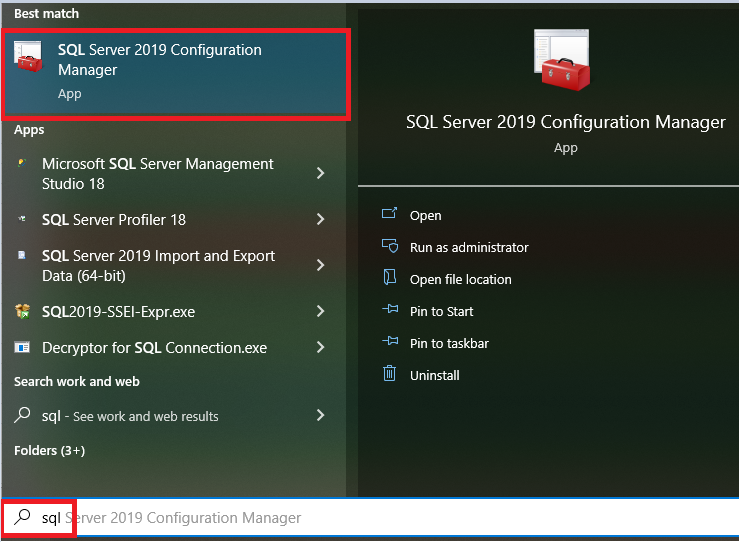
Task: Click the magnifier icon in search box
Action: tap(22, 518)
